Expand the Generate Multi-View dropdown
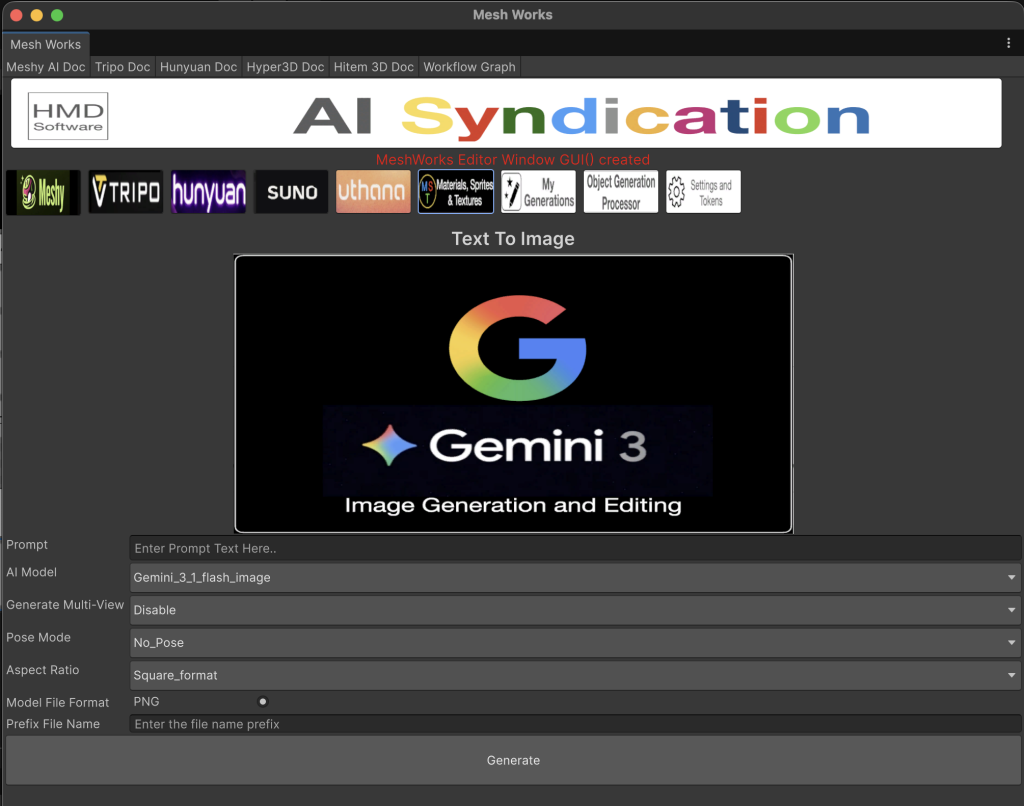Viewport: 1024px width, 806px height. pos(575,610)
